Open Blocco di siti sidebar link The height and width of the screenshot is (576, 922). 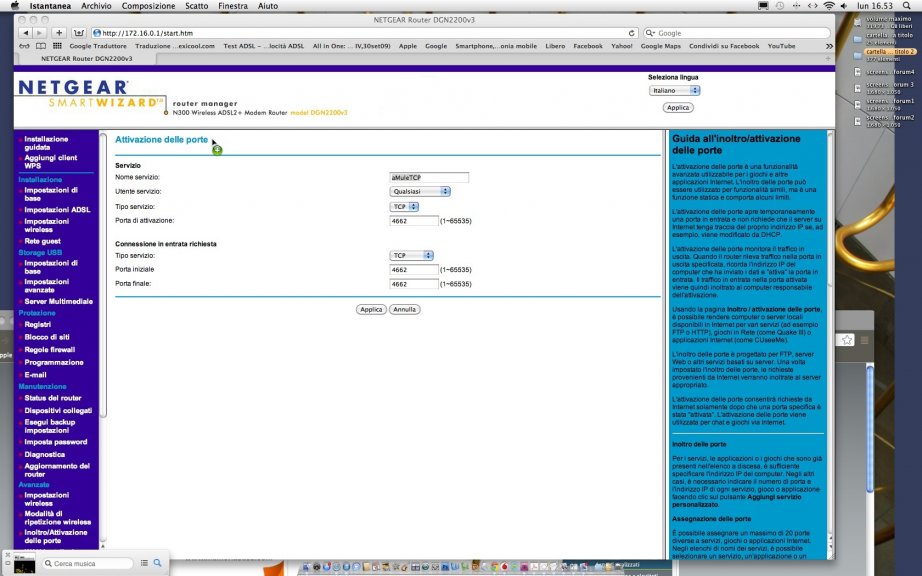tap(47, 337)
